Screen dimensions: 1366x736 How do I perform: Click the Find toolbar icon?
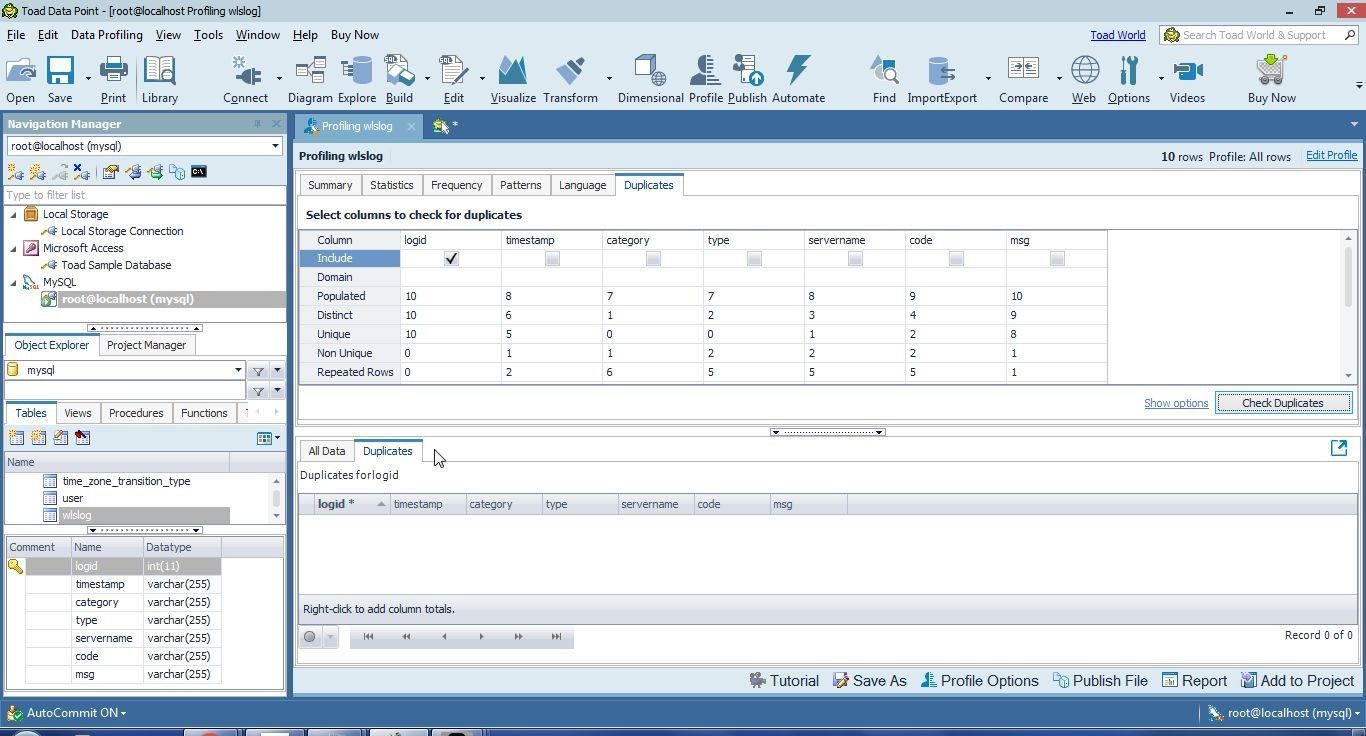coord(884,79)
